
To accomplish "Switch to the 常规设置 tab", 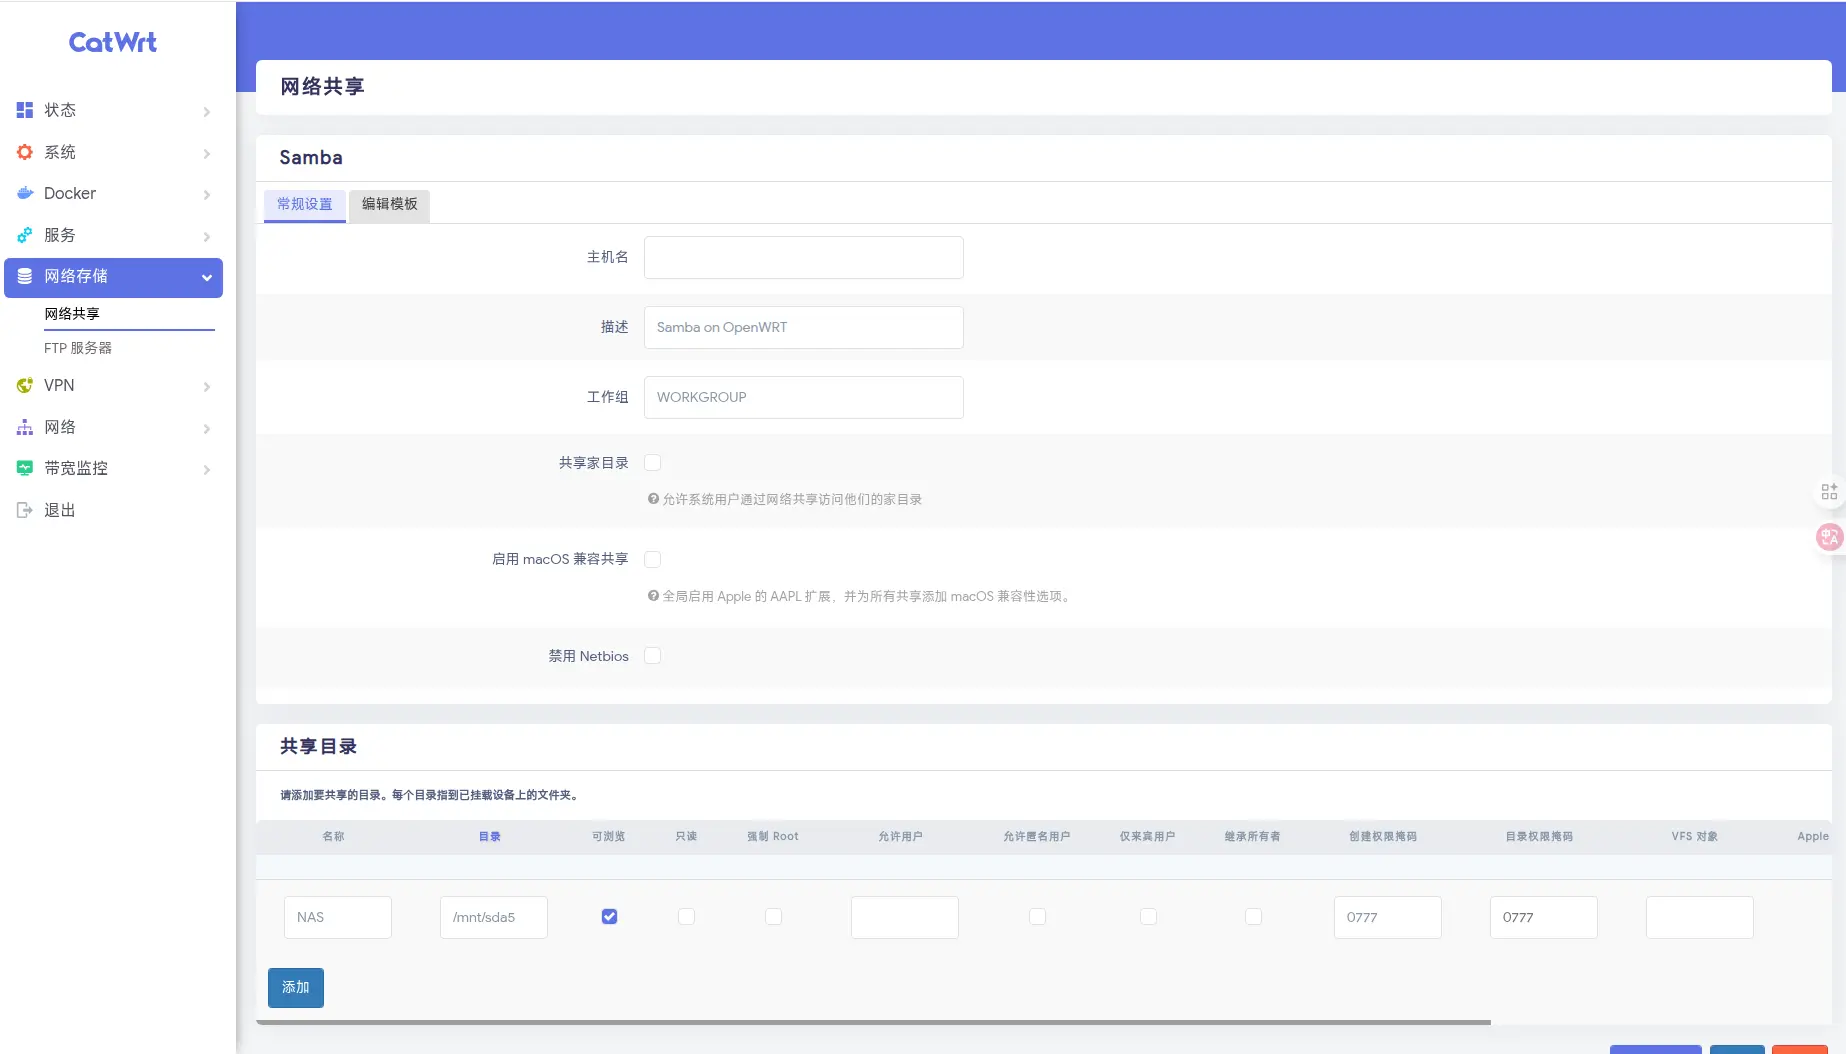I will pyautogui.click(x=305, y=204).
